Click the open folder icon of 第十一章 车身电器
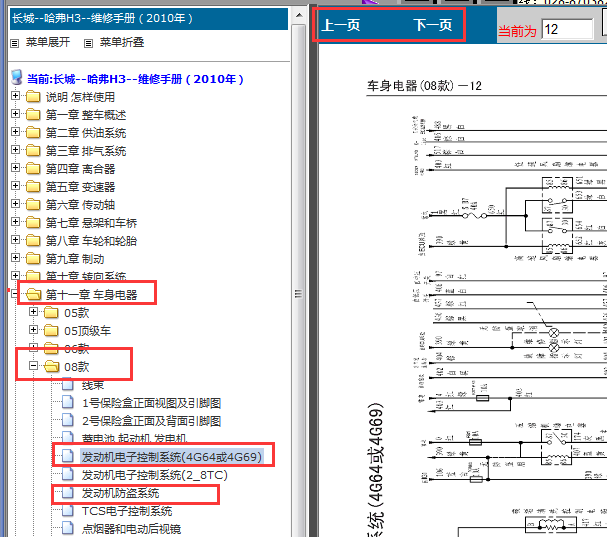 [34, 295]
